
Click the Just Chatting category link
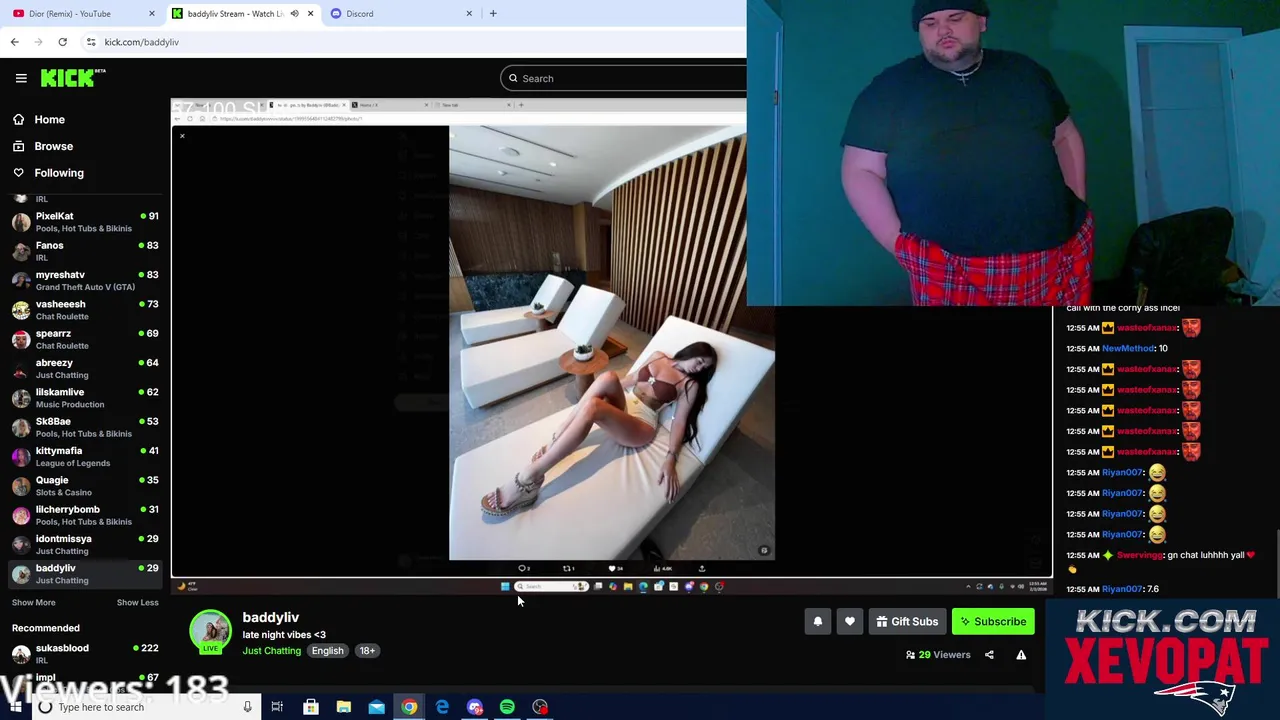271,651
